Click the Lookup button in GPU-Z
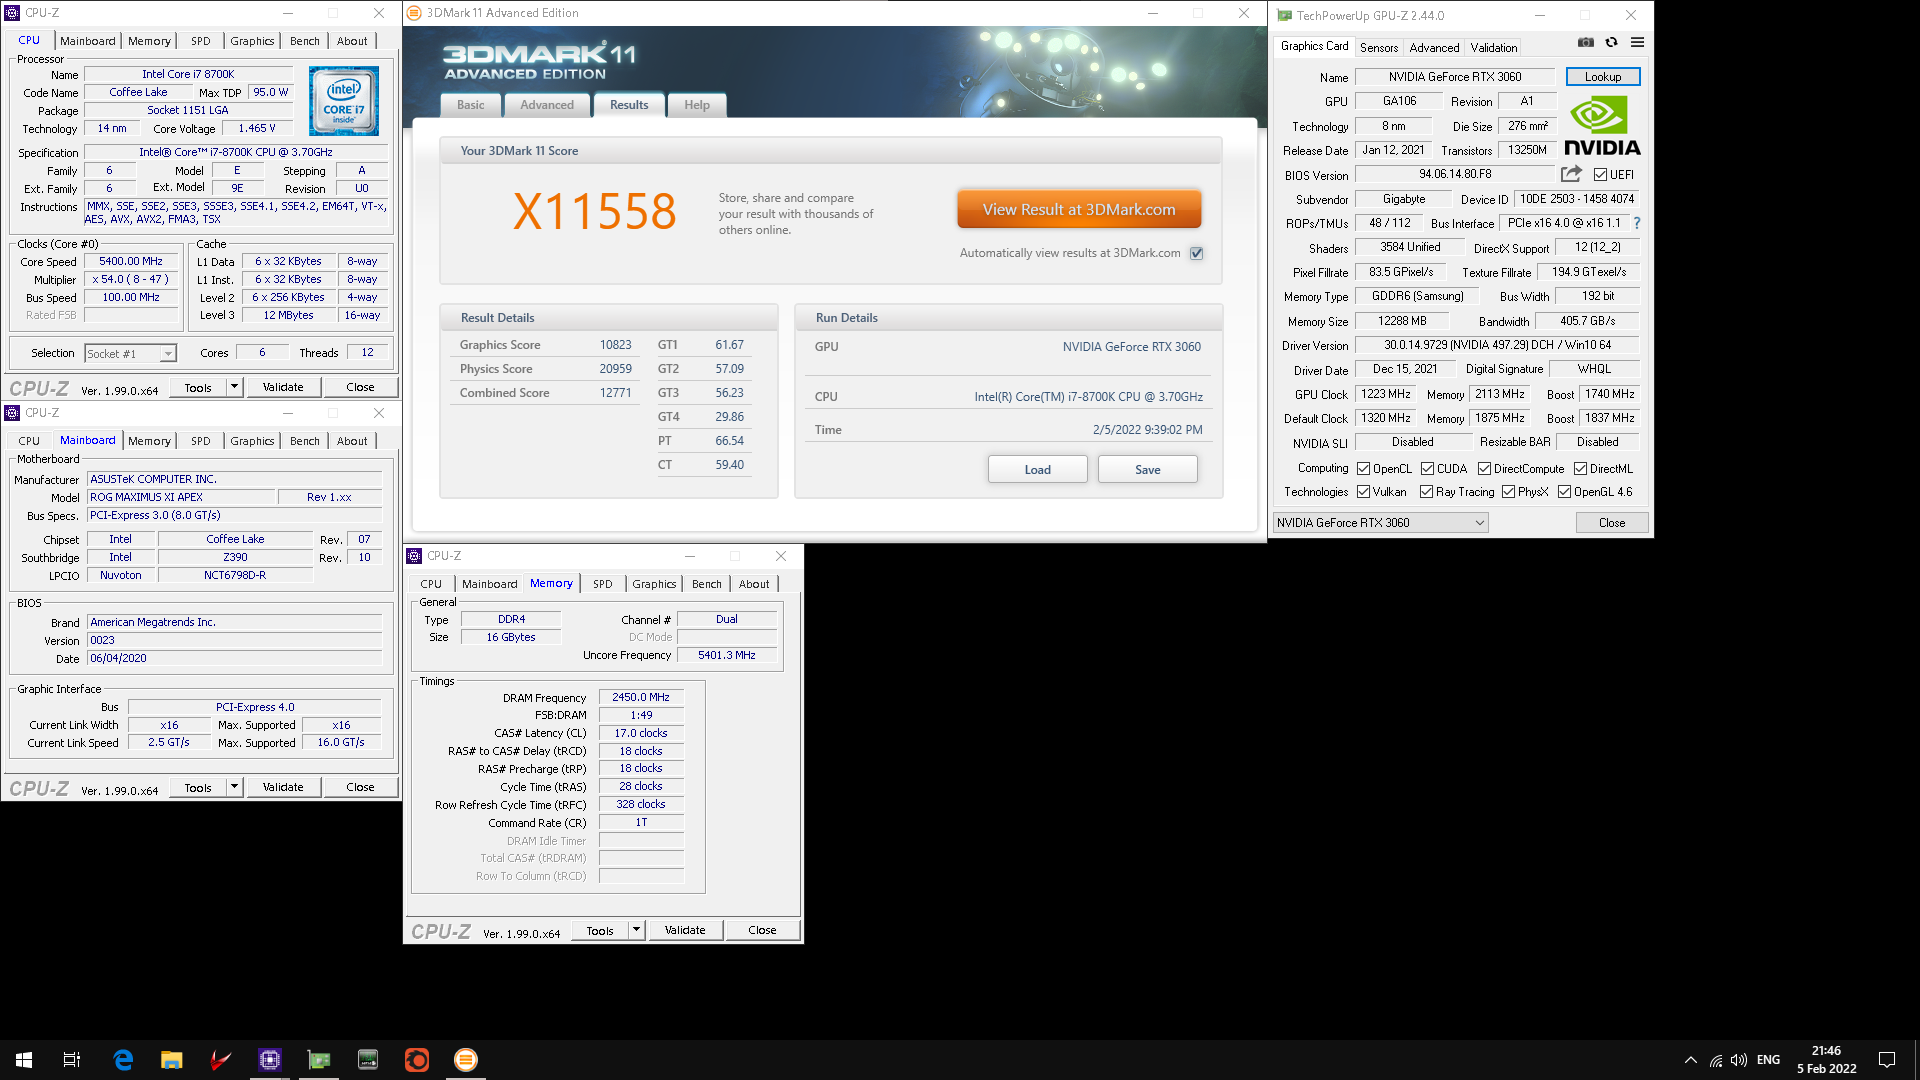Screen dimensions: 1920x1080 pyautogui.click(x=1602, y=77)
